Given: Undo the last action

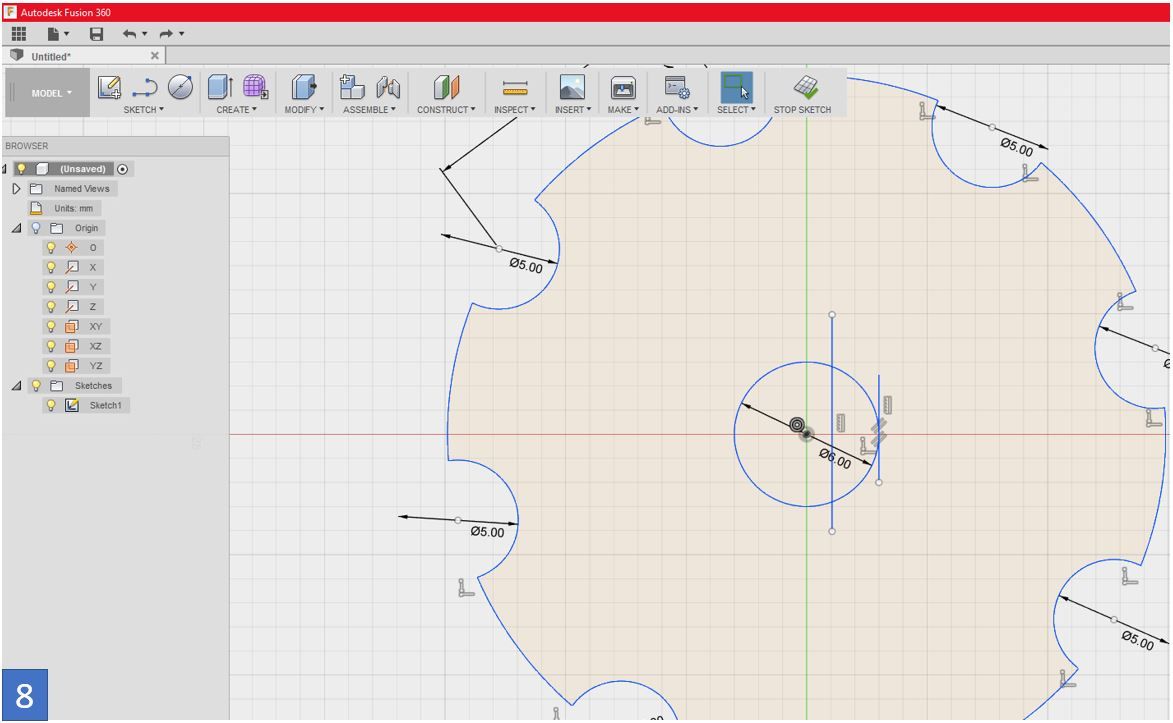Looking at the screenshot, I should (x=129, y=34).
